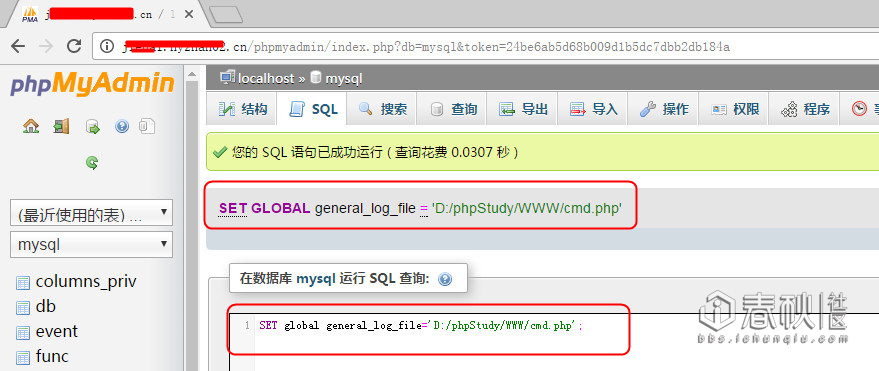Open the 操作 (Operations) tab
The height and width of the screenshot is (371, 879).
[663, 109]
